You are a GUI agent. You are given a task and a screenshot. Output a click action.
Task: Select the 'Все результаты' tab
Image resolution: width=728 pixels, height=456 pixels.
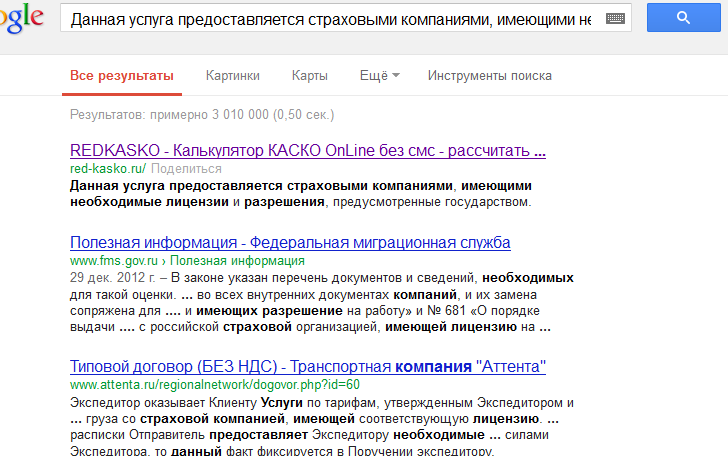tap(121, 76)
